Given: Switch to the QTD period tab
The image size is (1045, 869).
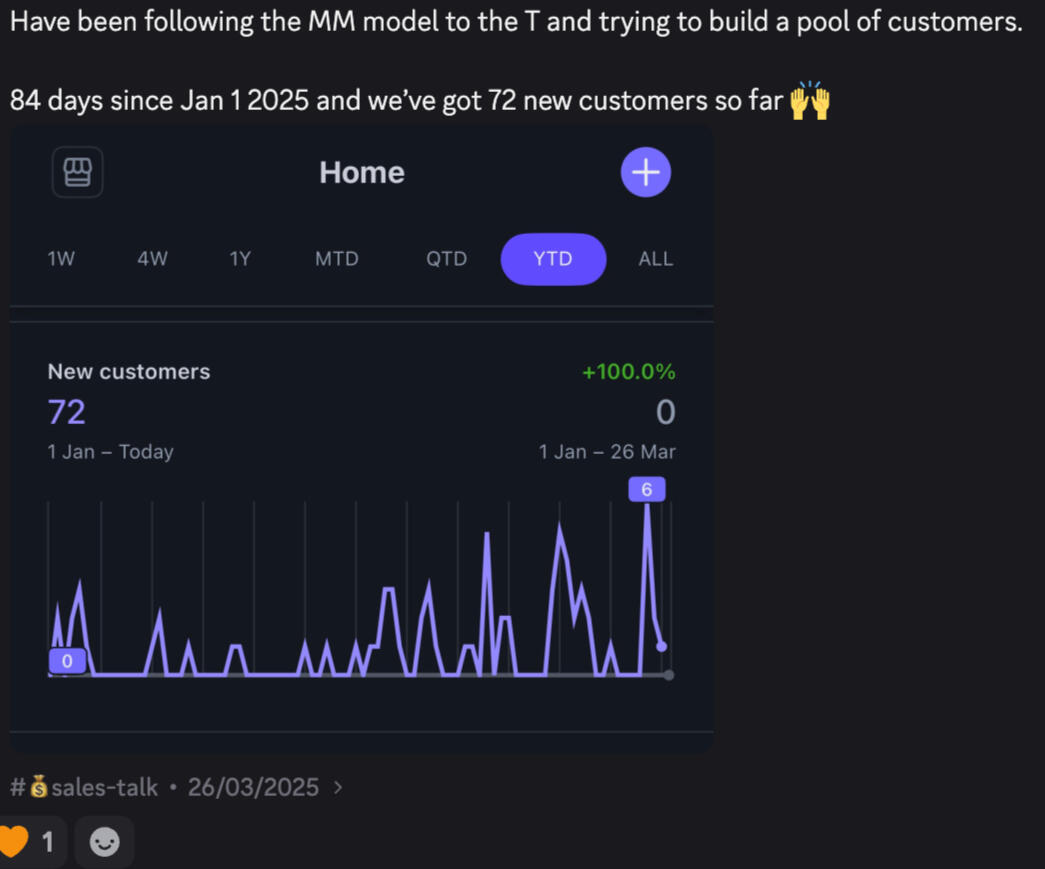Looking at the screenshot, I should pyautogui.click(x=446, y=259).
